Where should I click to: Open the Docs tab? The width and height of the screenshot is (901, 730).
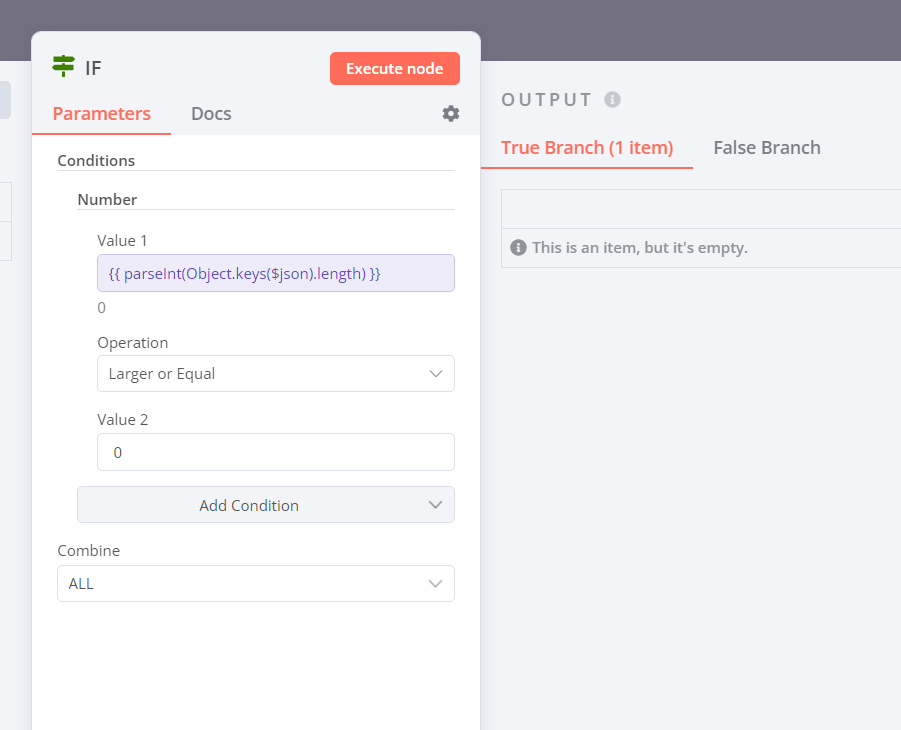(211, 114)
